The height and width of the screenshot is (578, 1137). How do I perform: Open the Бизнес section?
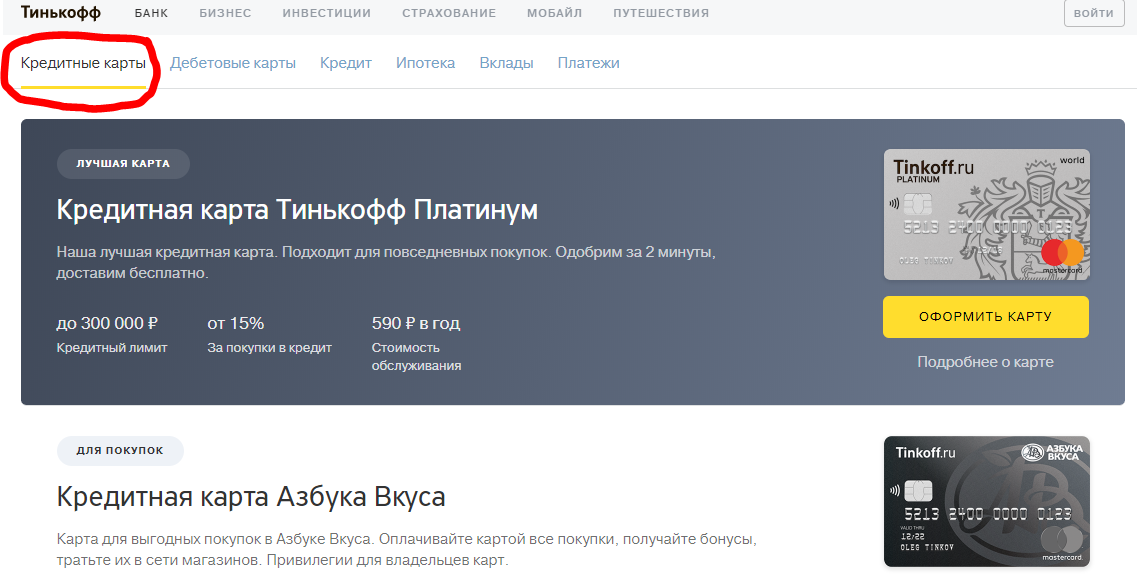click(225, 14)
